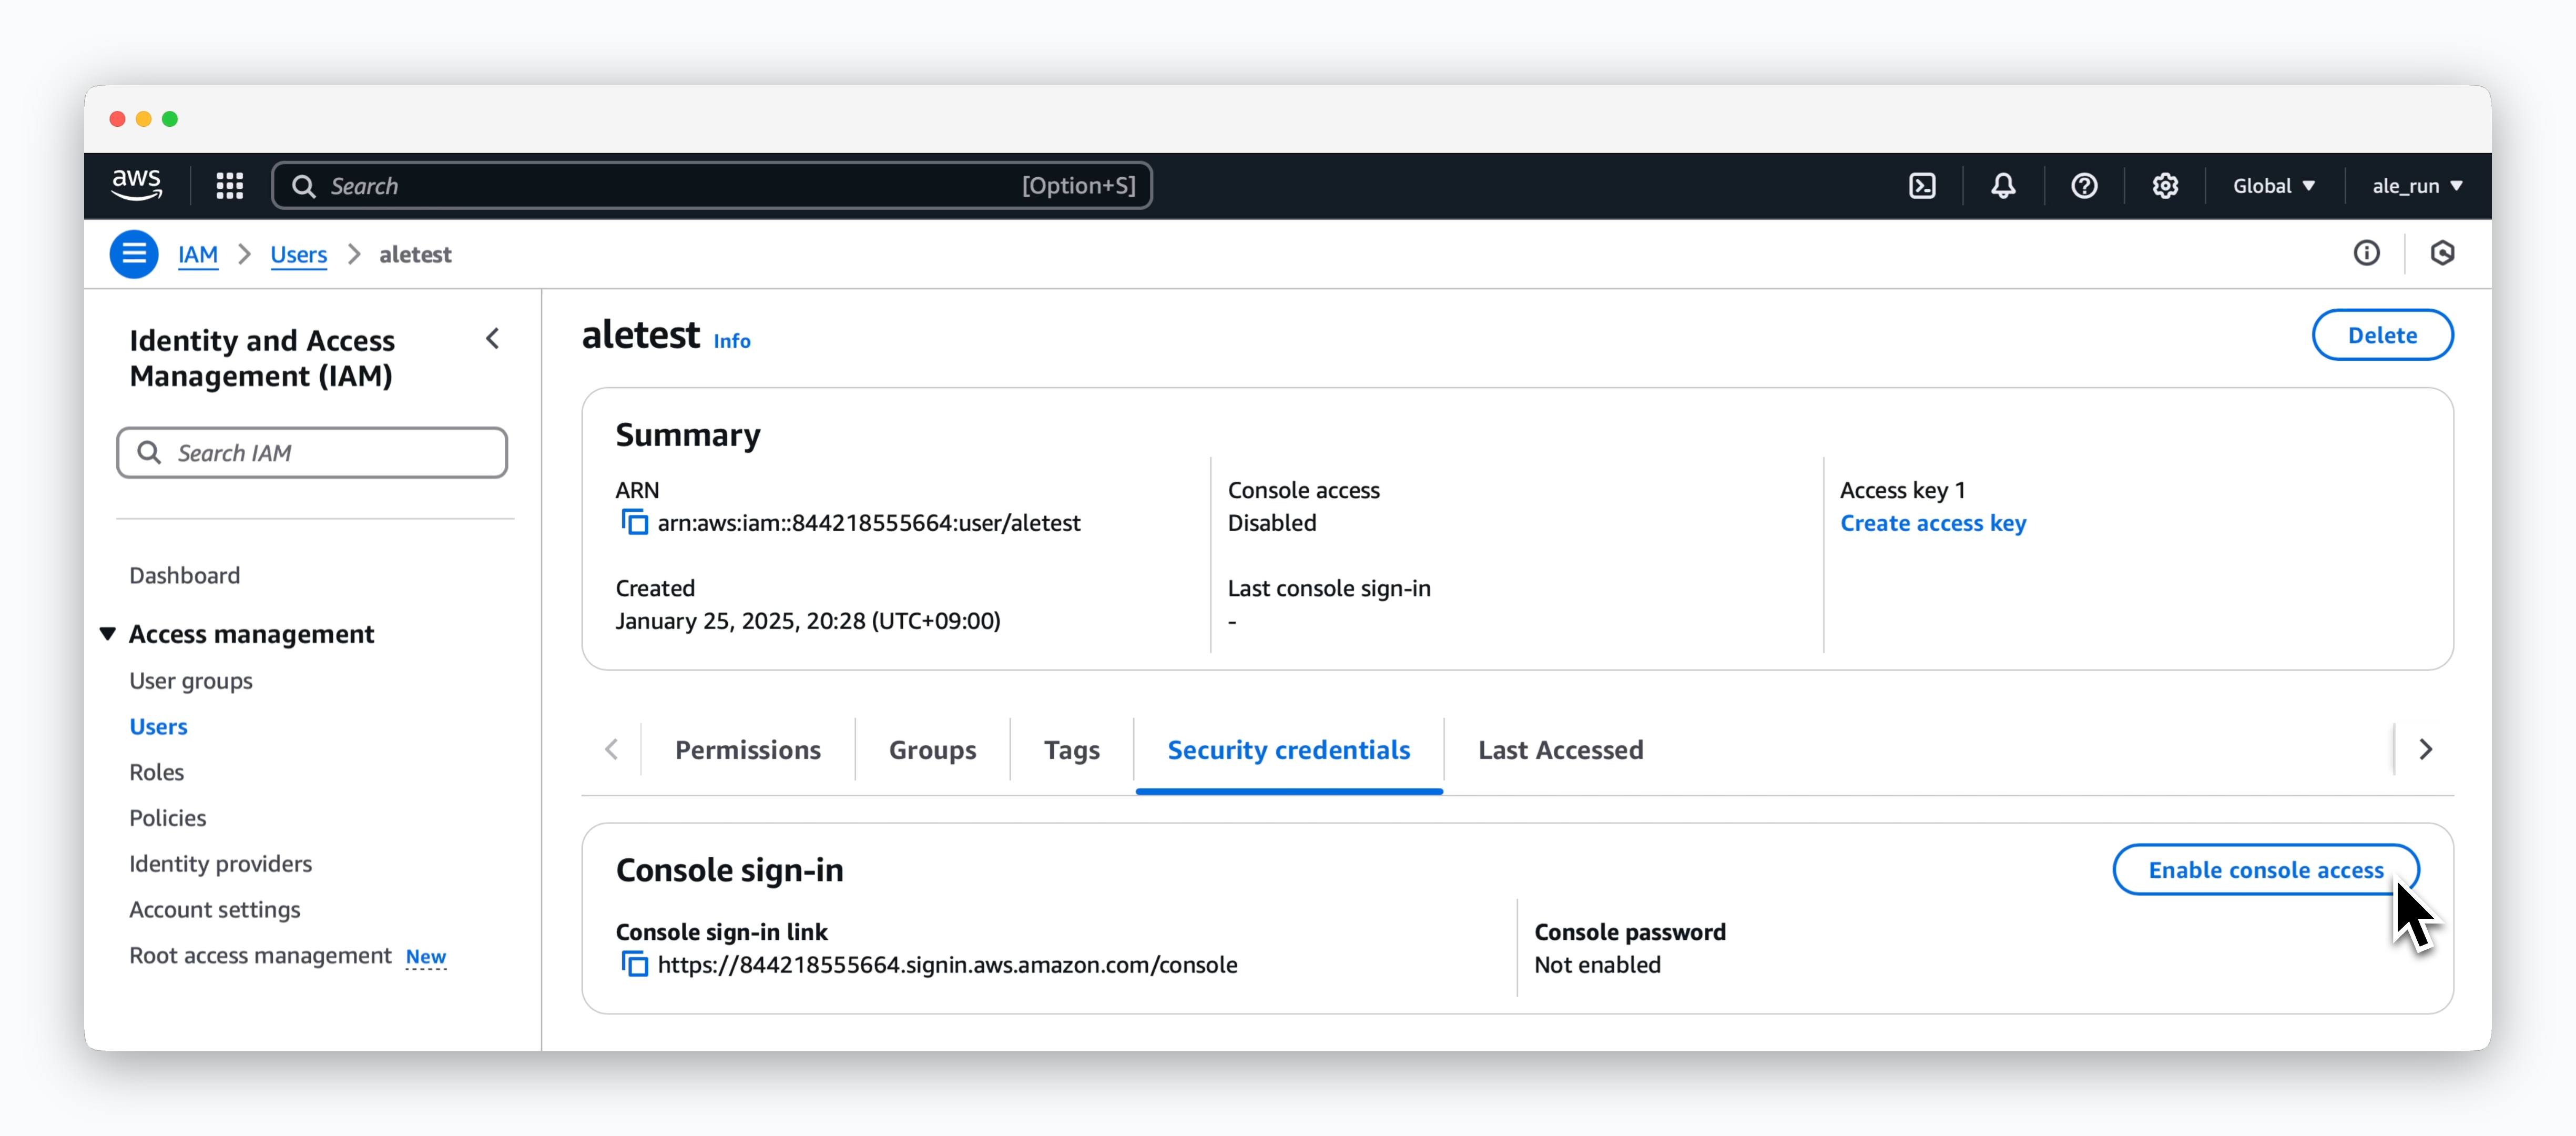Viewport: 2576px width, 1136px height.
Task: Open User groups in the sidebar
Action: click(x=190, y=681)
